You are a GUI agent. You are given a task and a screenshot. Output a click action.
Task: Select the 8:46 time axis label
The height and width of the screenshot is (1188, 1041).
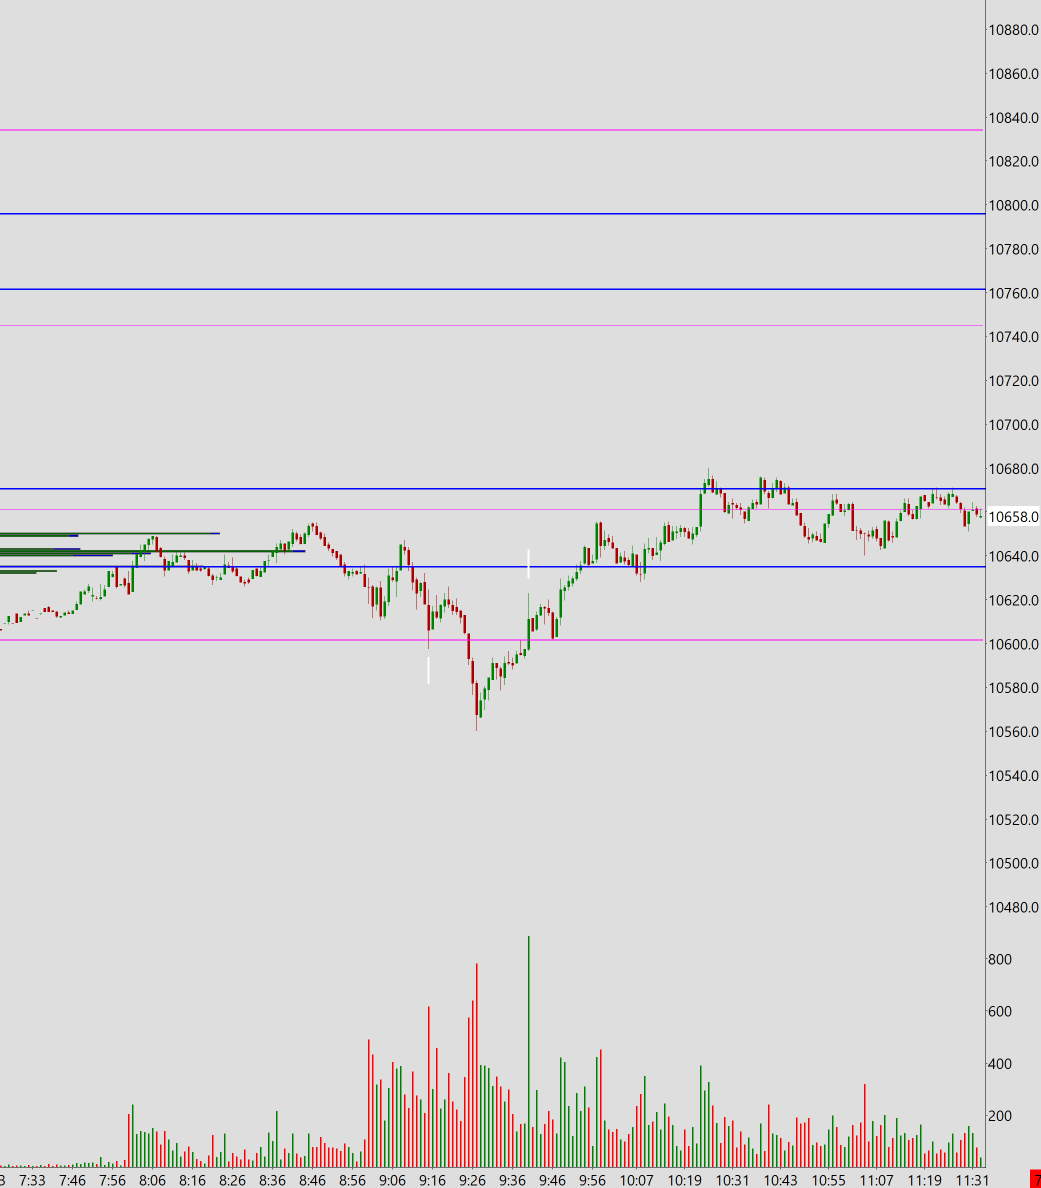pos(312,1180)
